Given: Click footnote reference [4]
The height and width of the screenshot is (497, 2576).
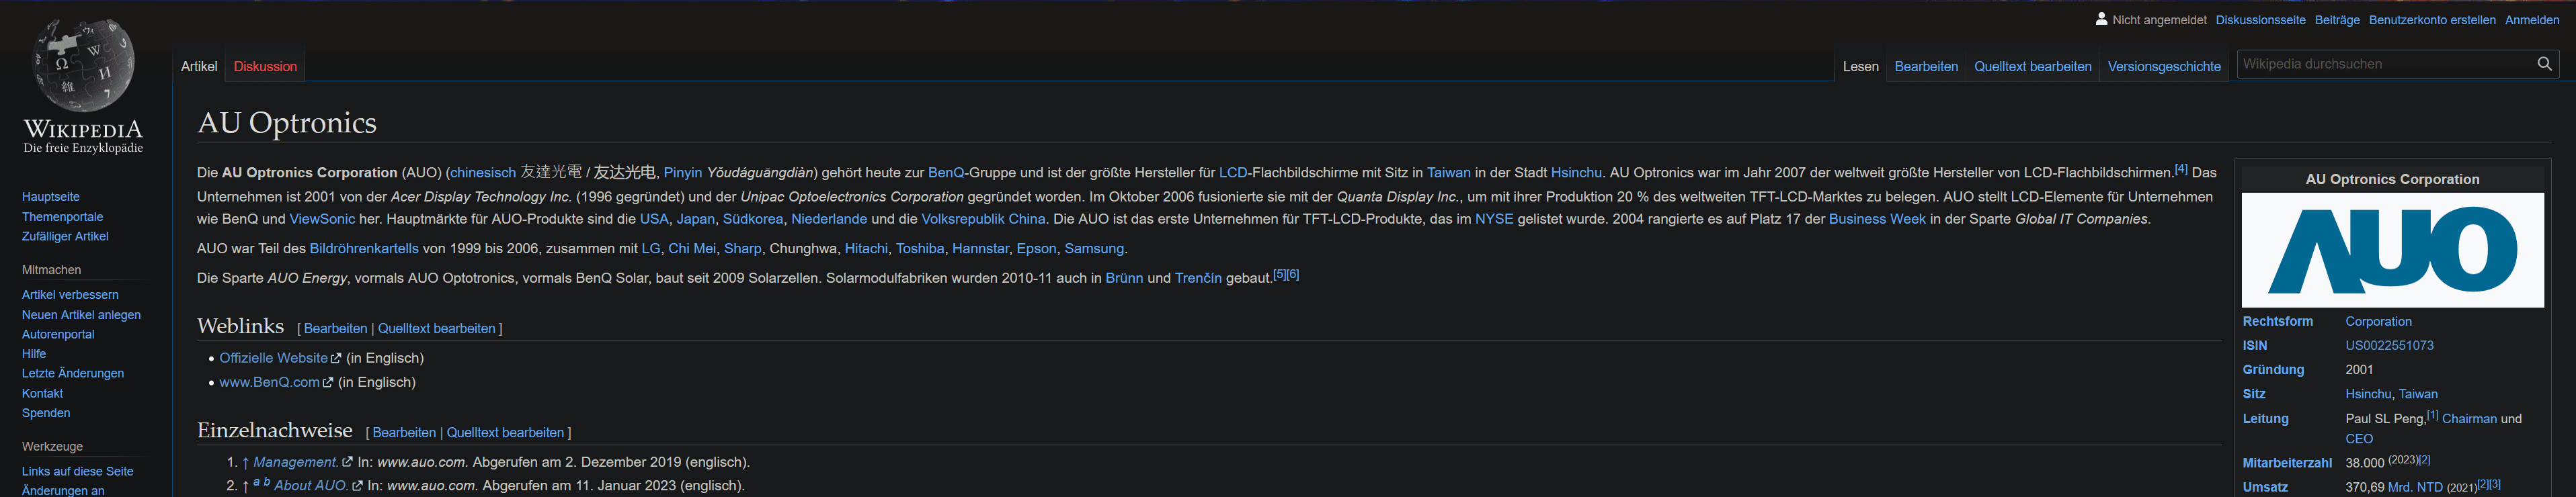Looking at the screenshot, I should point(2181,169).
